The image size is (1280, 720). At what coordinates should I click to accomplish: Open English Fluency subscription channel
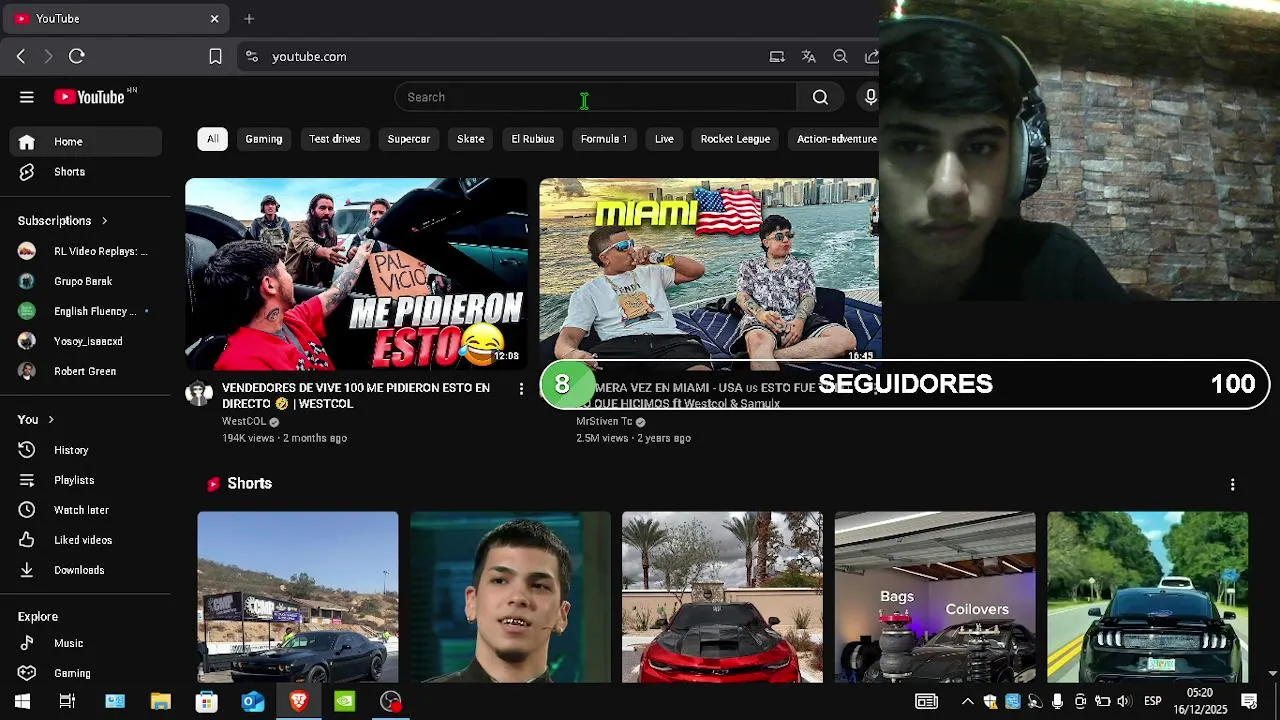(x=85, y=311)
